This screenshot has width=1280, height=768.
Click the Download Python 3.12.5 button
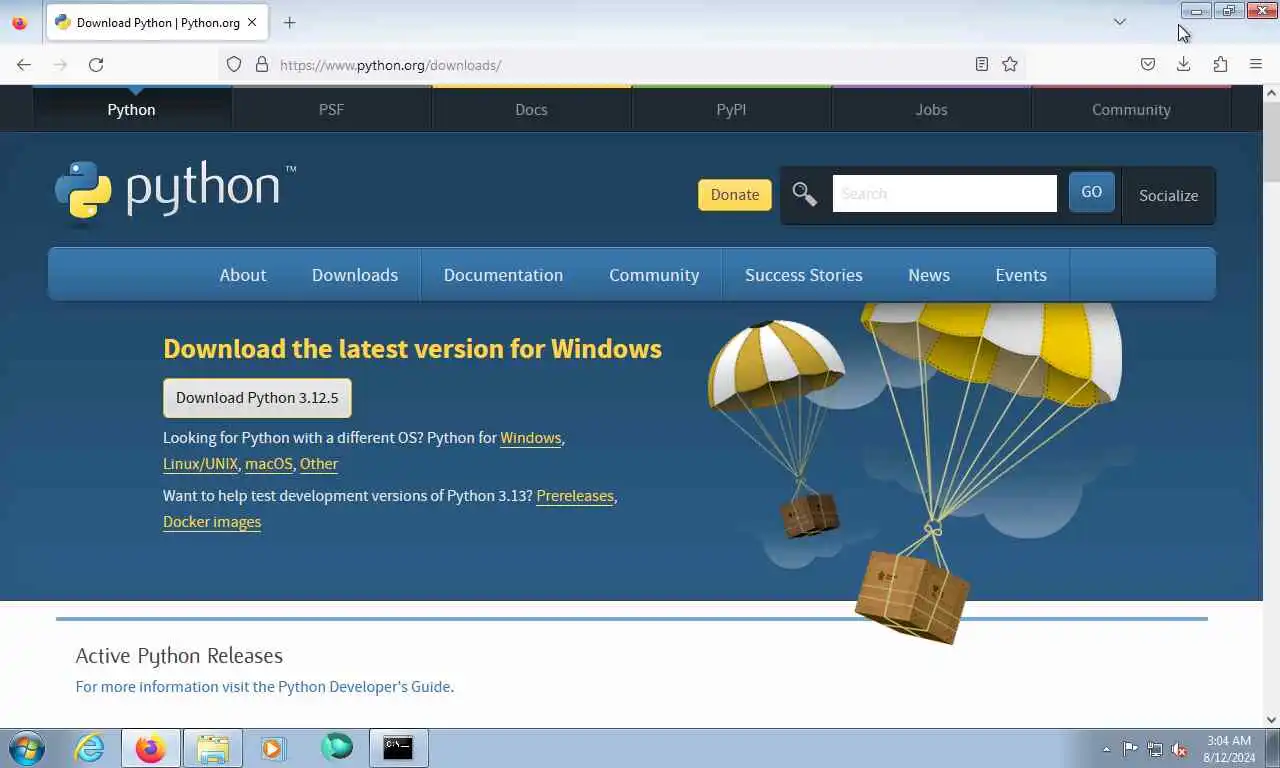point(257,398)
